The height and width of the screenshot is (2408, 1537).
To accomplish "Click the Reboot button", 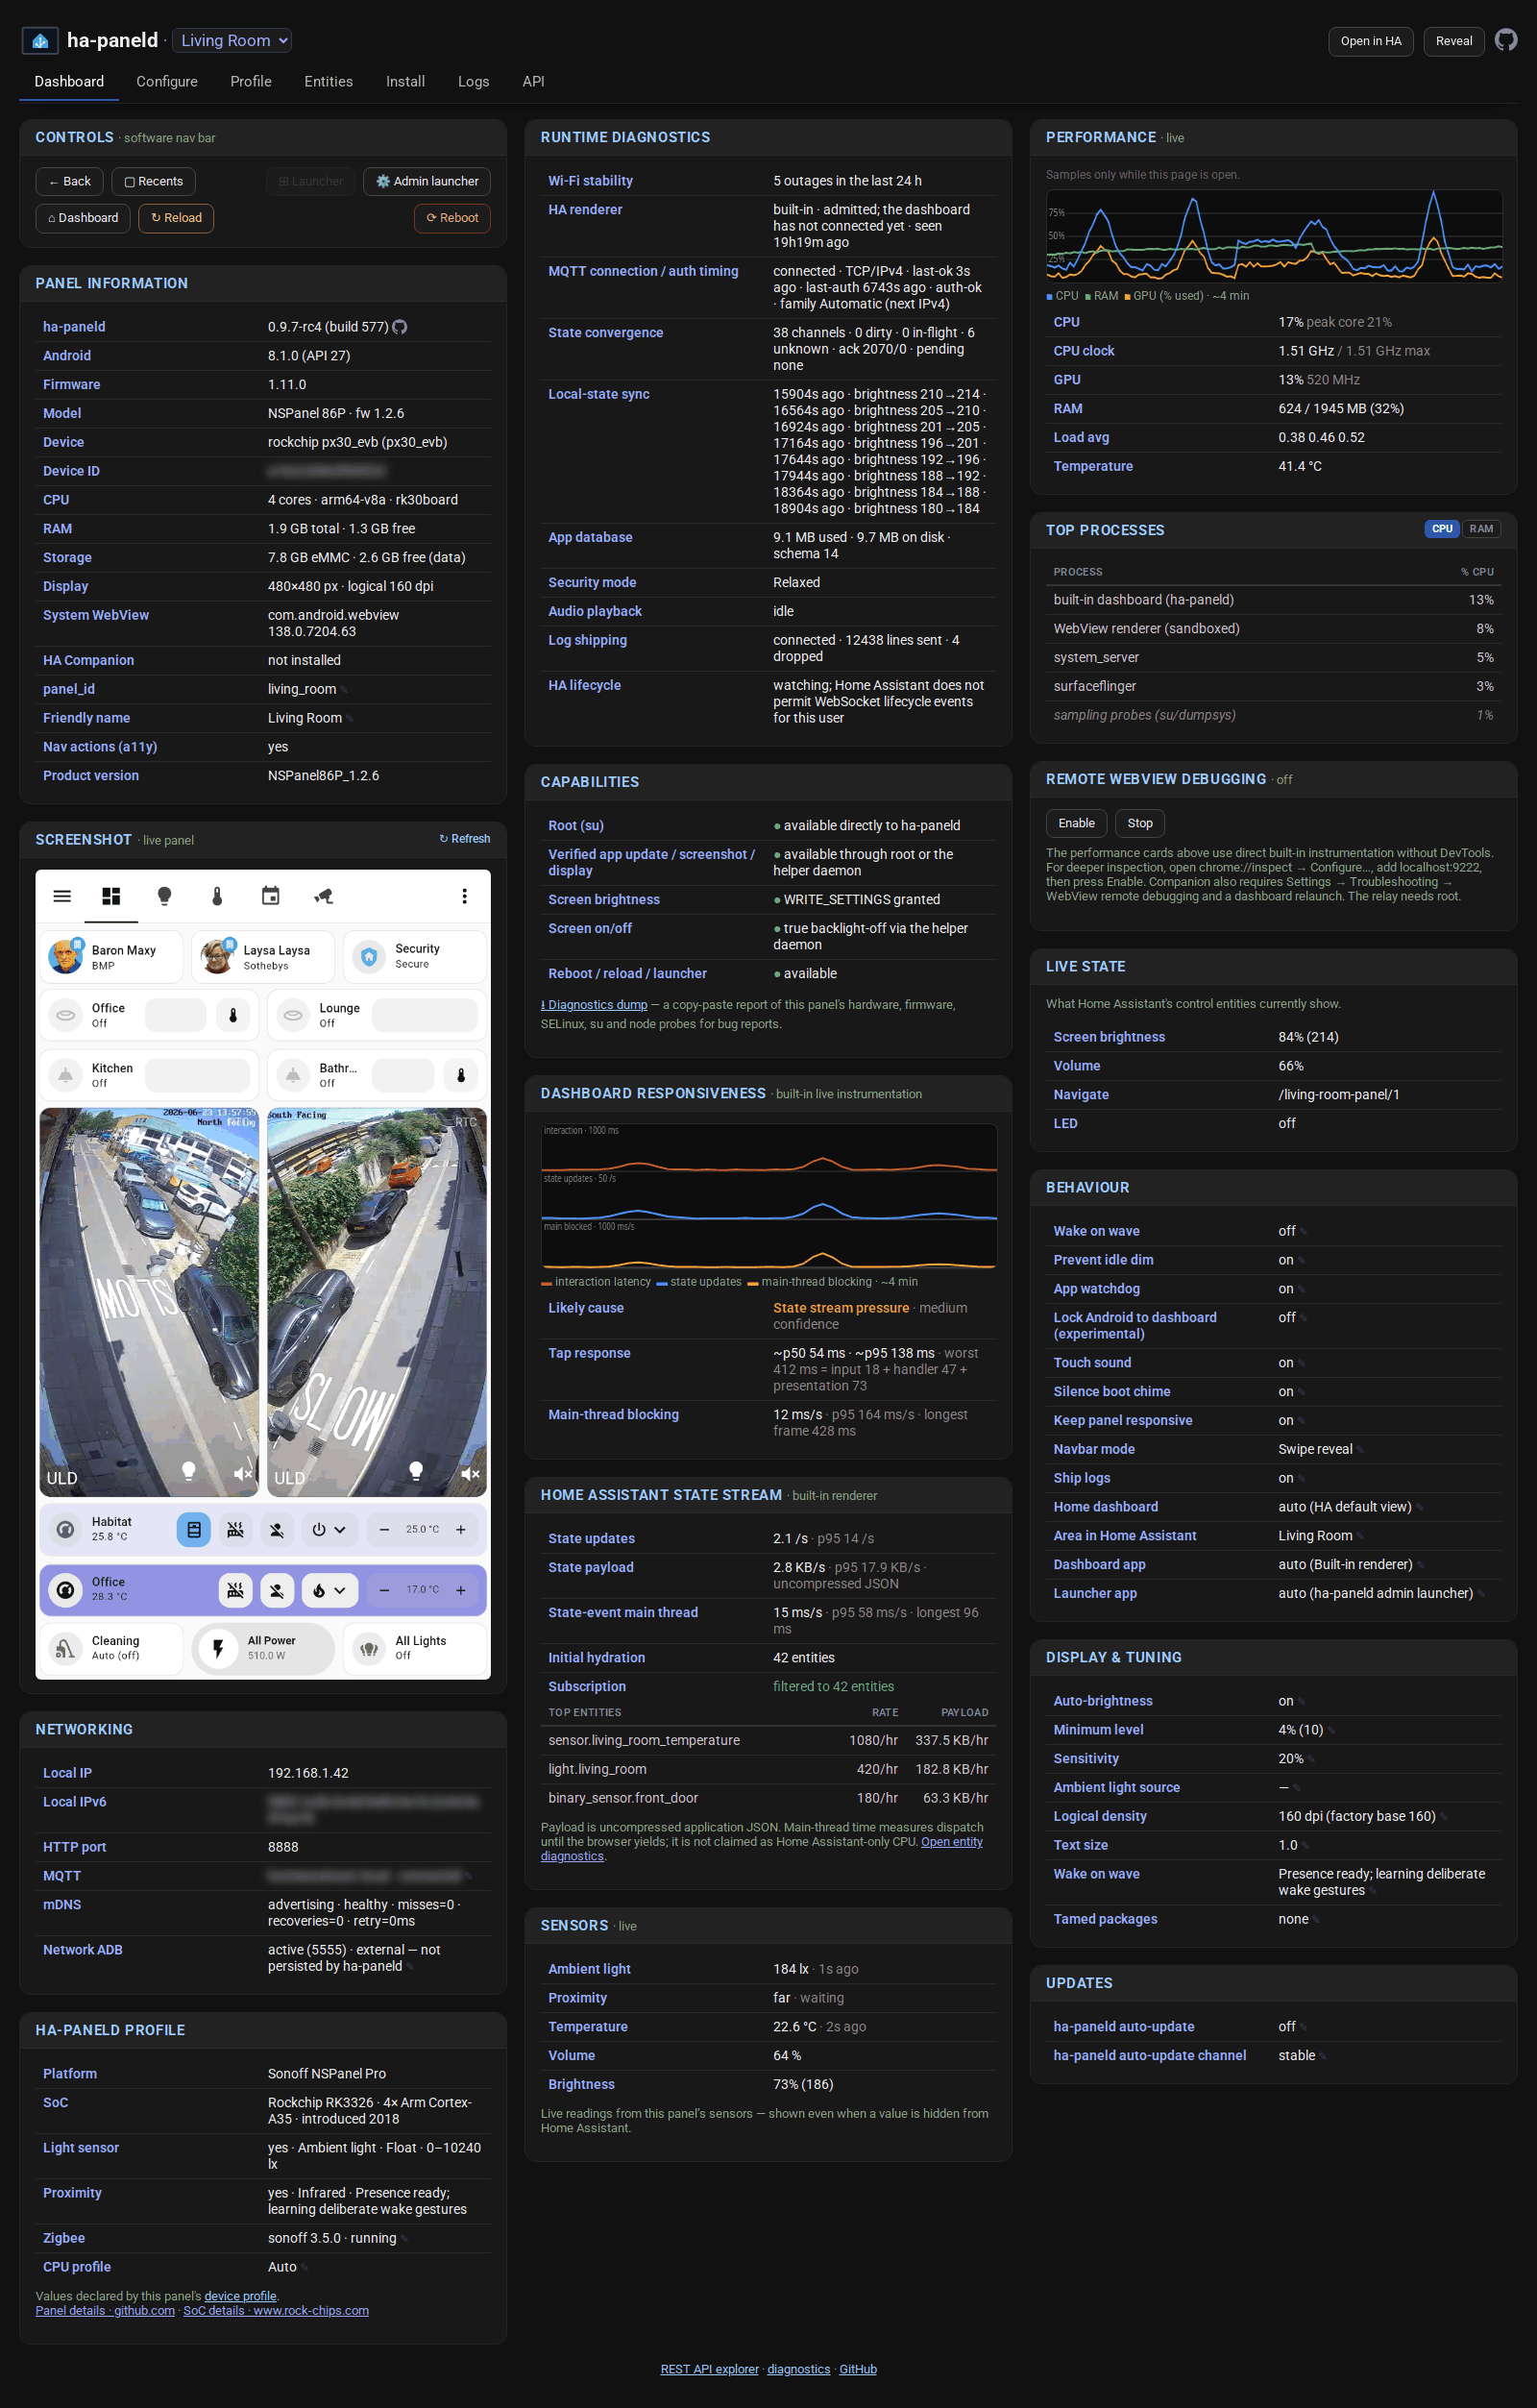I will coord(452,218).
